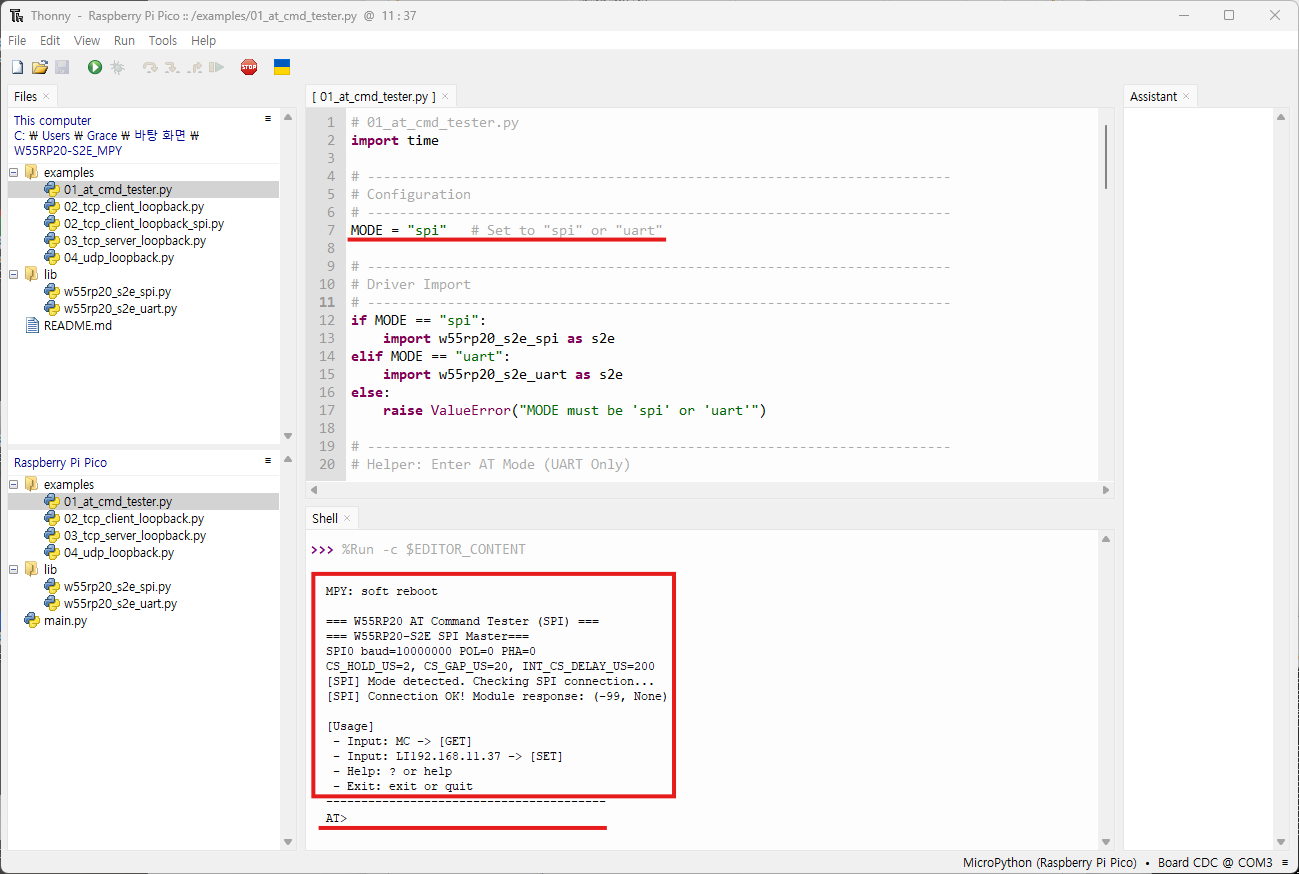Click the Ukraine flag support icon
1299x874 pixels.
pos(282,67)
